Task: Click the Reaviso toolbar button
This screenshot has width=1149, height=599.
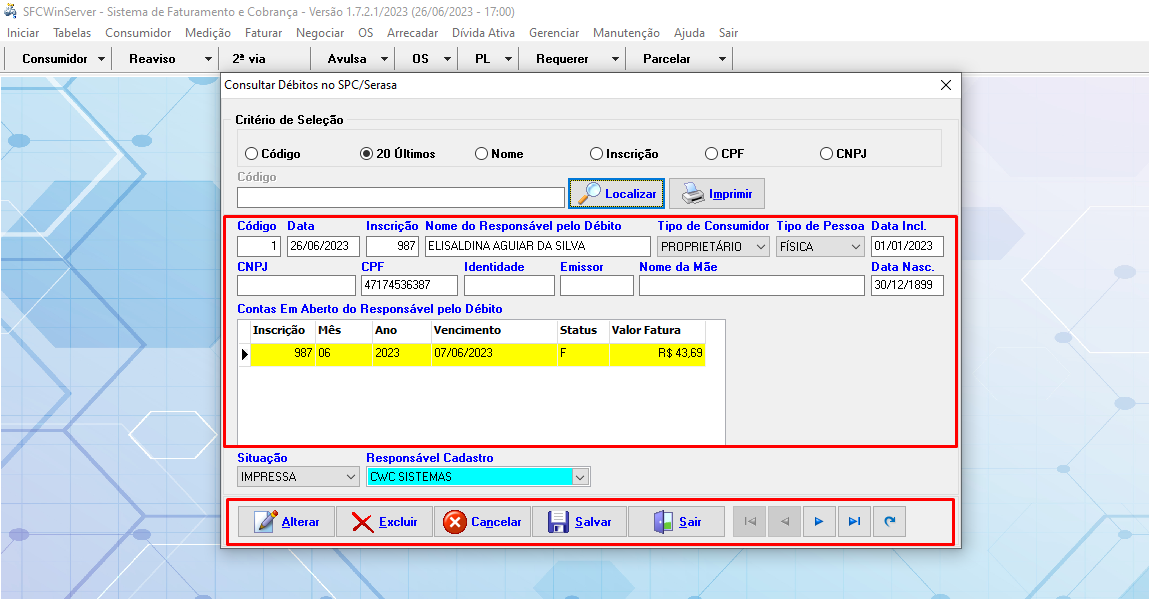Action: pyautogui.click(x=152, y=59)
